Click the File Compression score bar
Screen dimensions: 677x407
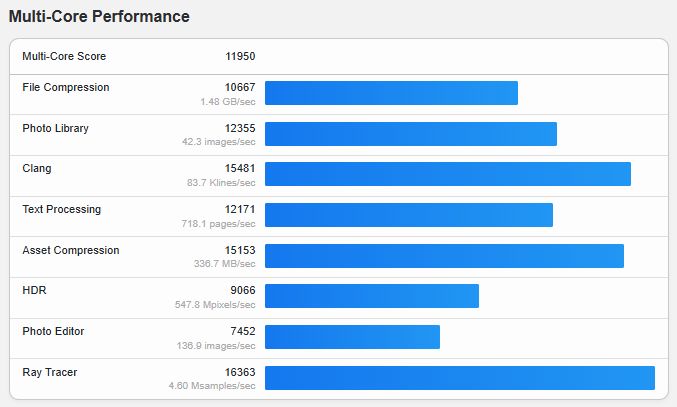[391, 93]
